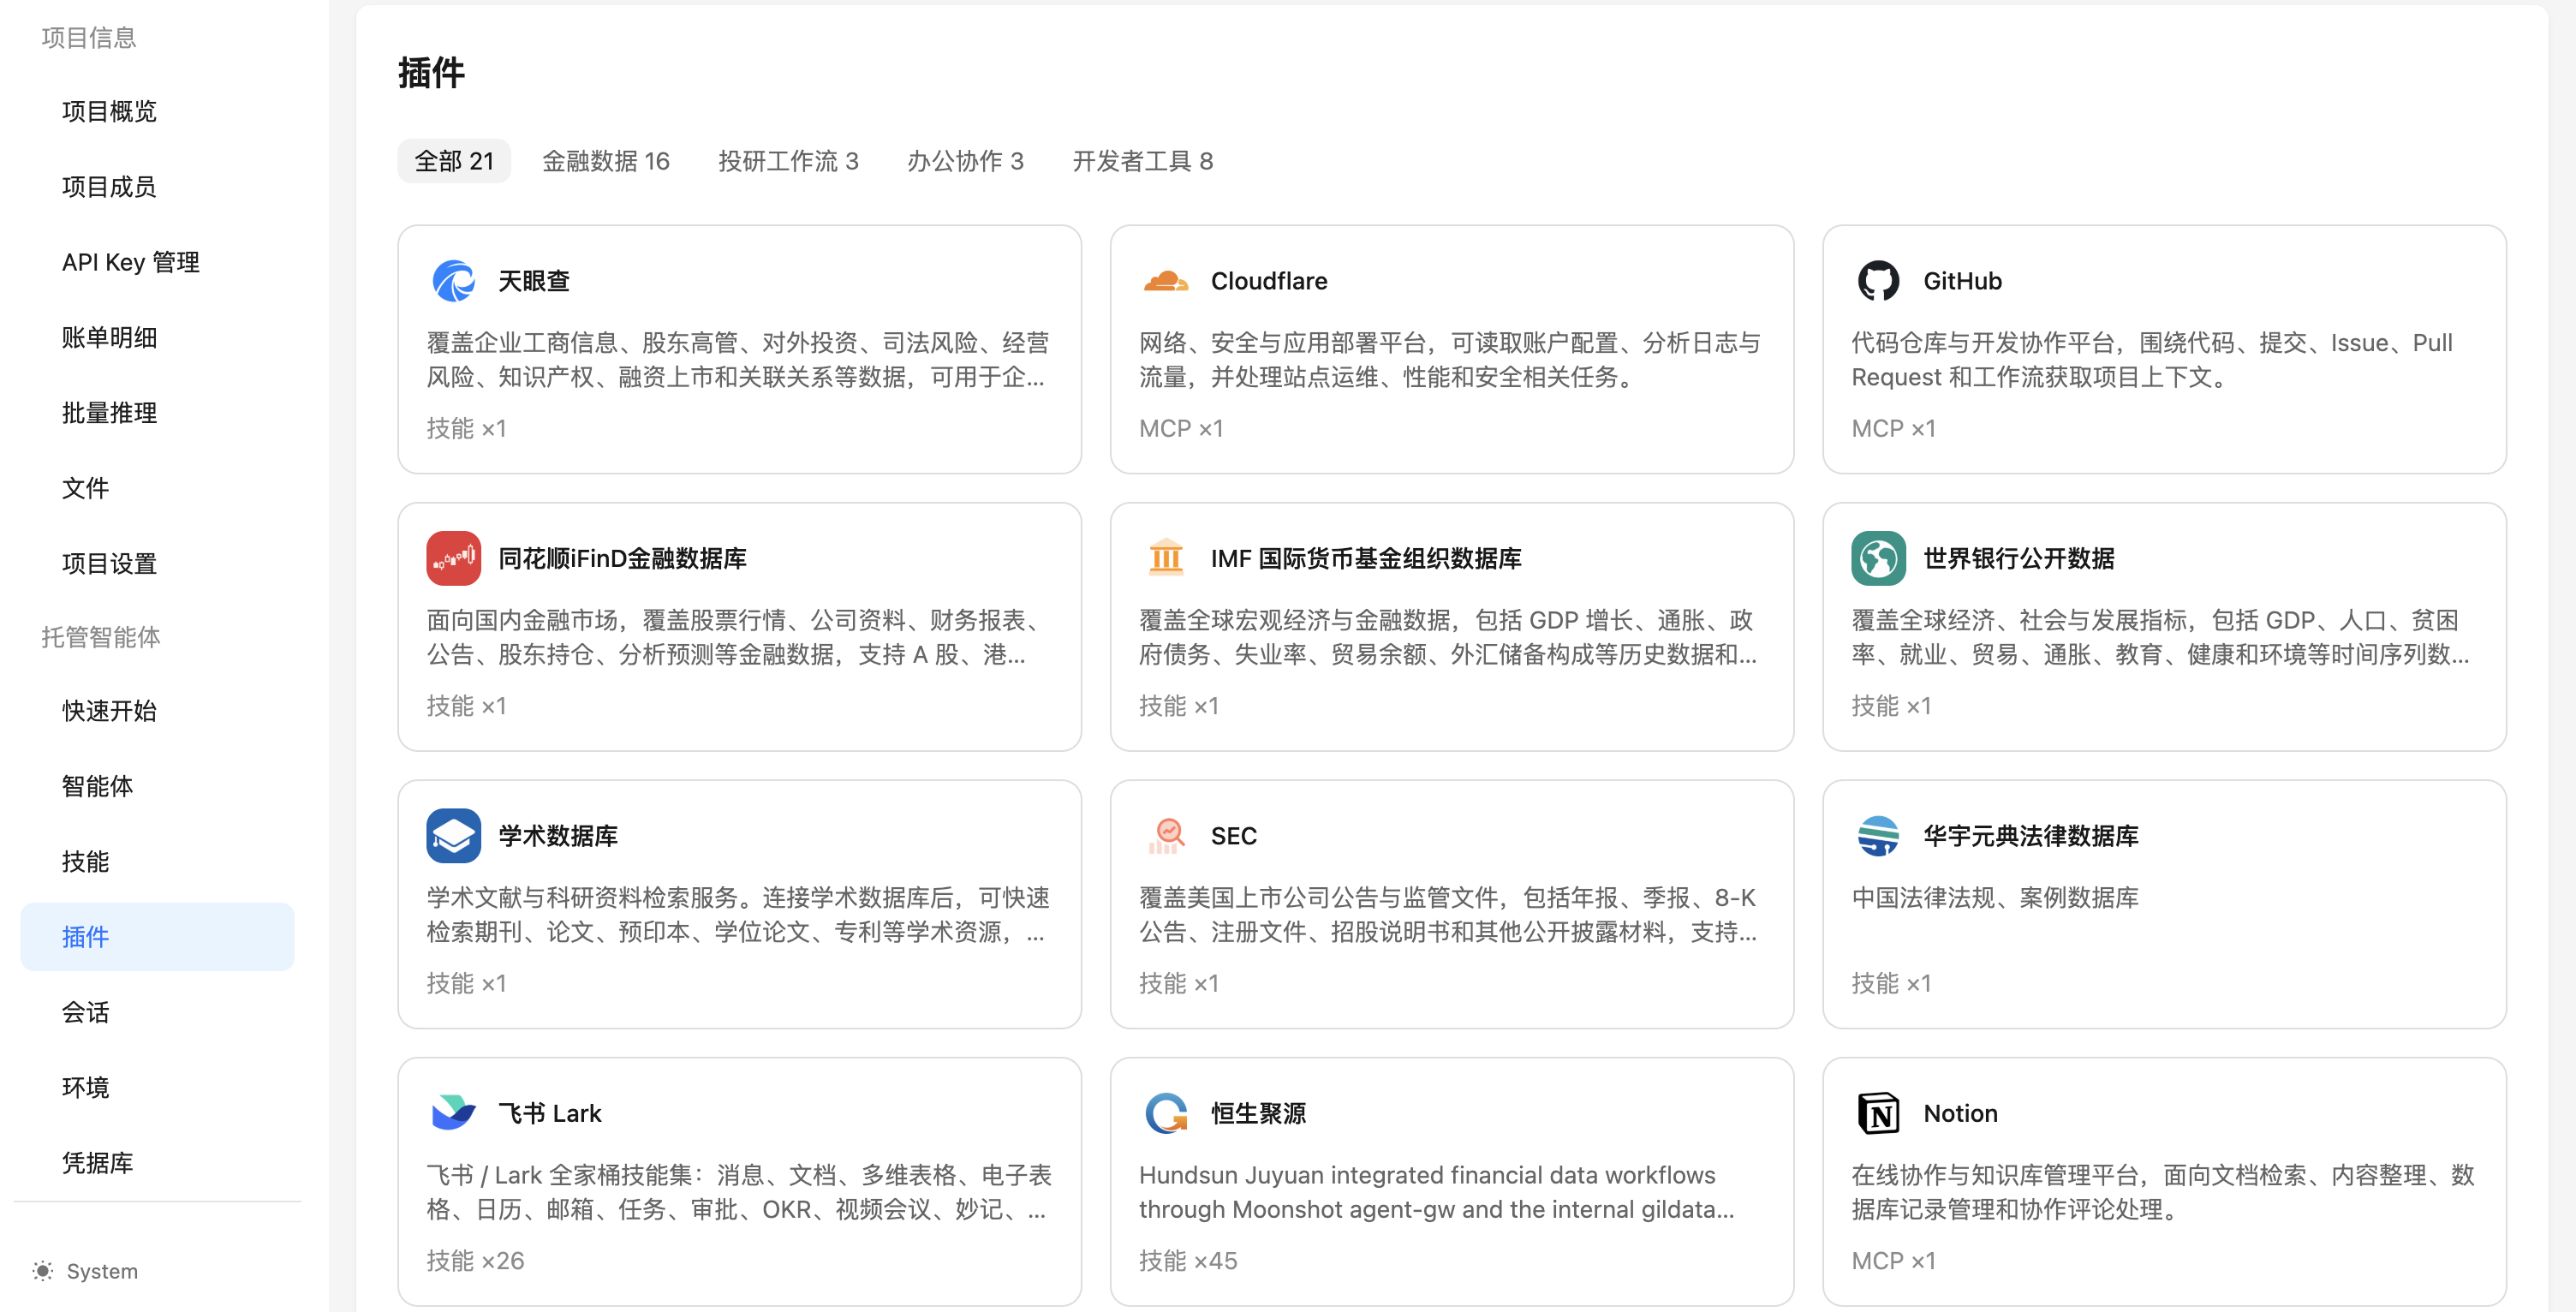
Task: Click MCP ×1 on the Notion card
Action: click(x=1893, y=1261)
